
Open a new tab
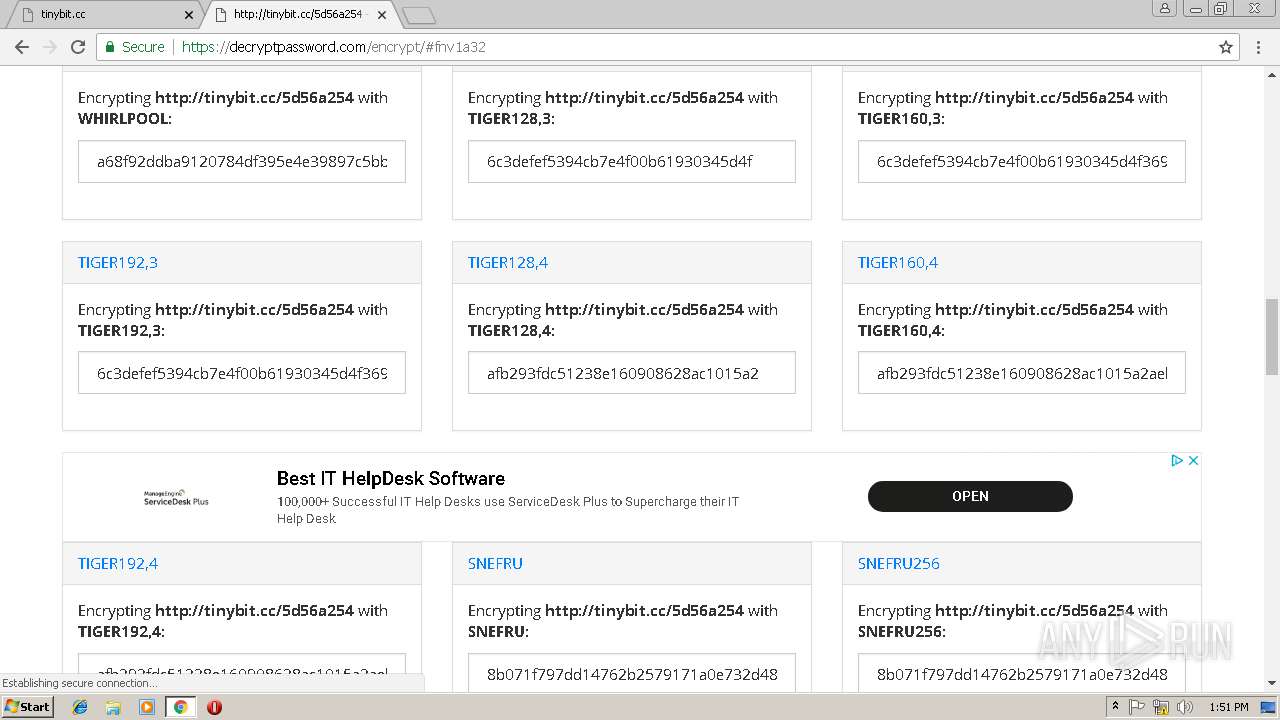coord(418,15)
